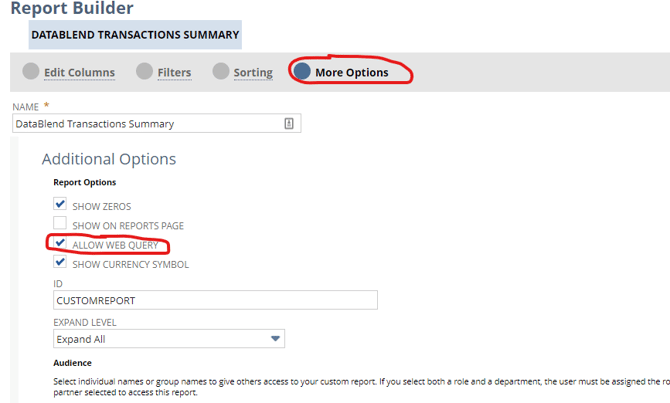Uncheck Show Currency Symbol checkbox
Viewport: 670px width, 403px height.
(60, 262)
